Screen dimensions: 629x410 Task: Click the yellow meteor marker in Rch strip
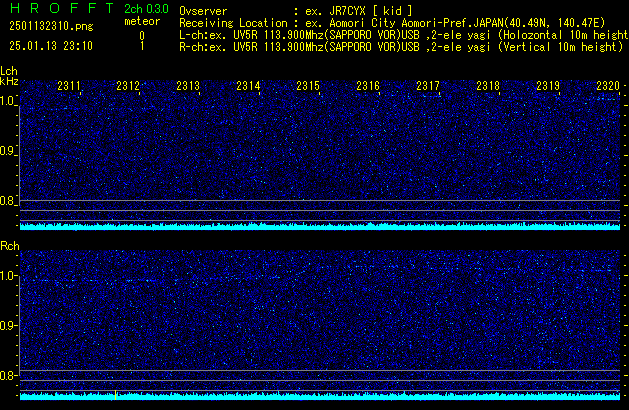(116, 395)
